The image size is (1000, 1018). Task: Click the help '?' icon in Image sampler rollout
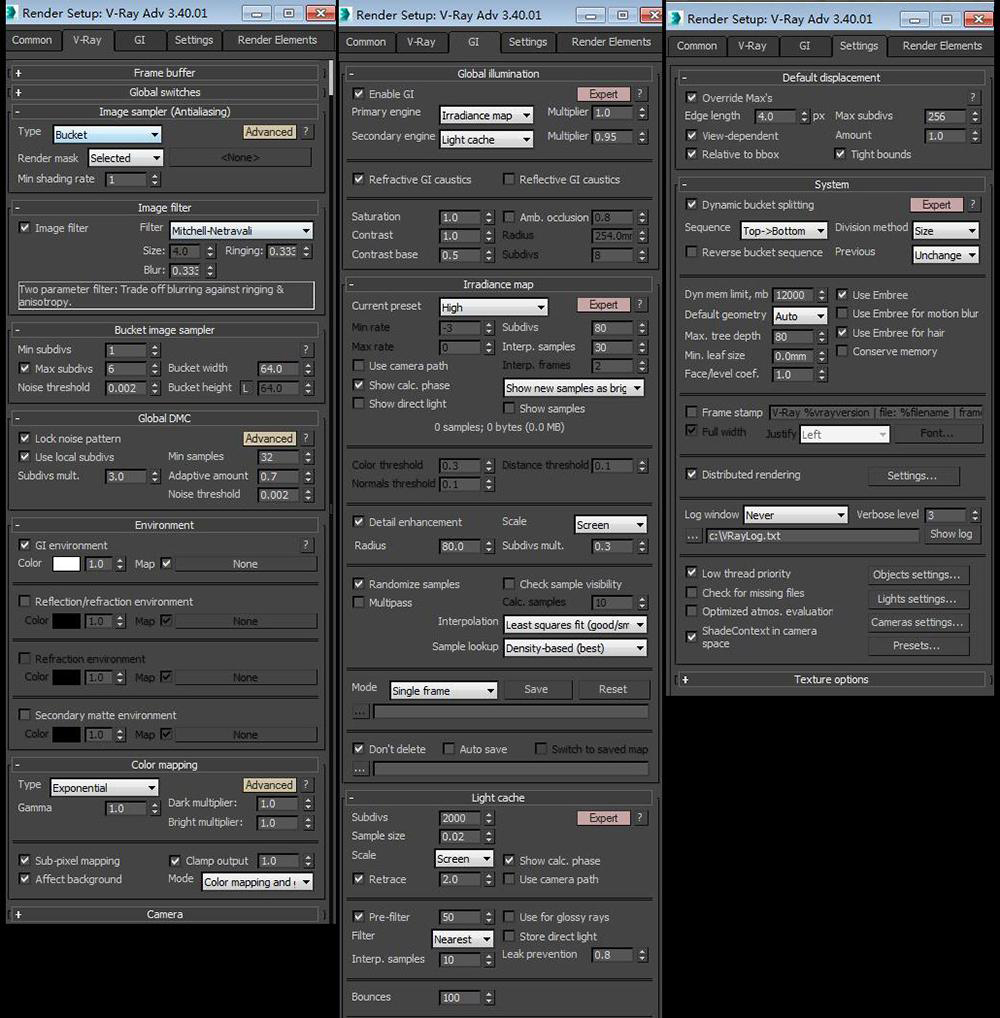306,132
